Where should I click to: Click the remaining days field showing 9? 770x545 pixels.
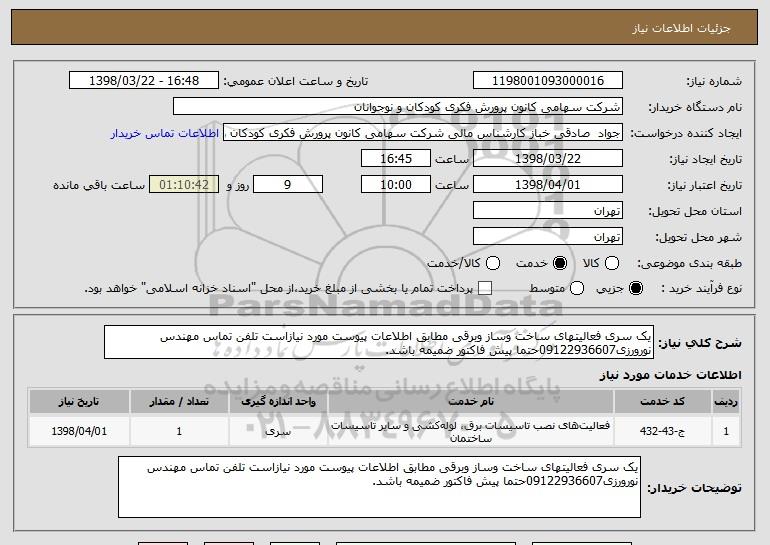point(288,185)
